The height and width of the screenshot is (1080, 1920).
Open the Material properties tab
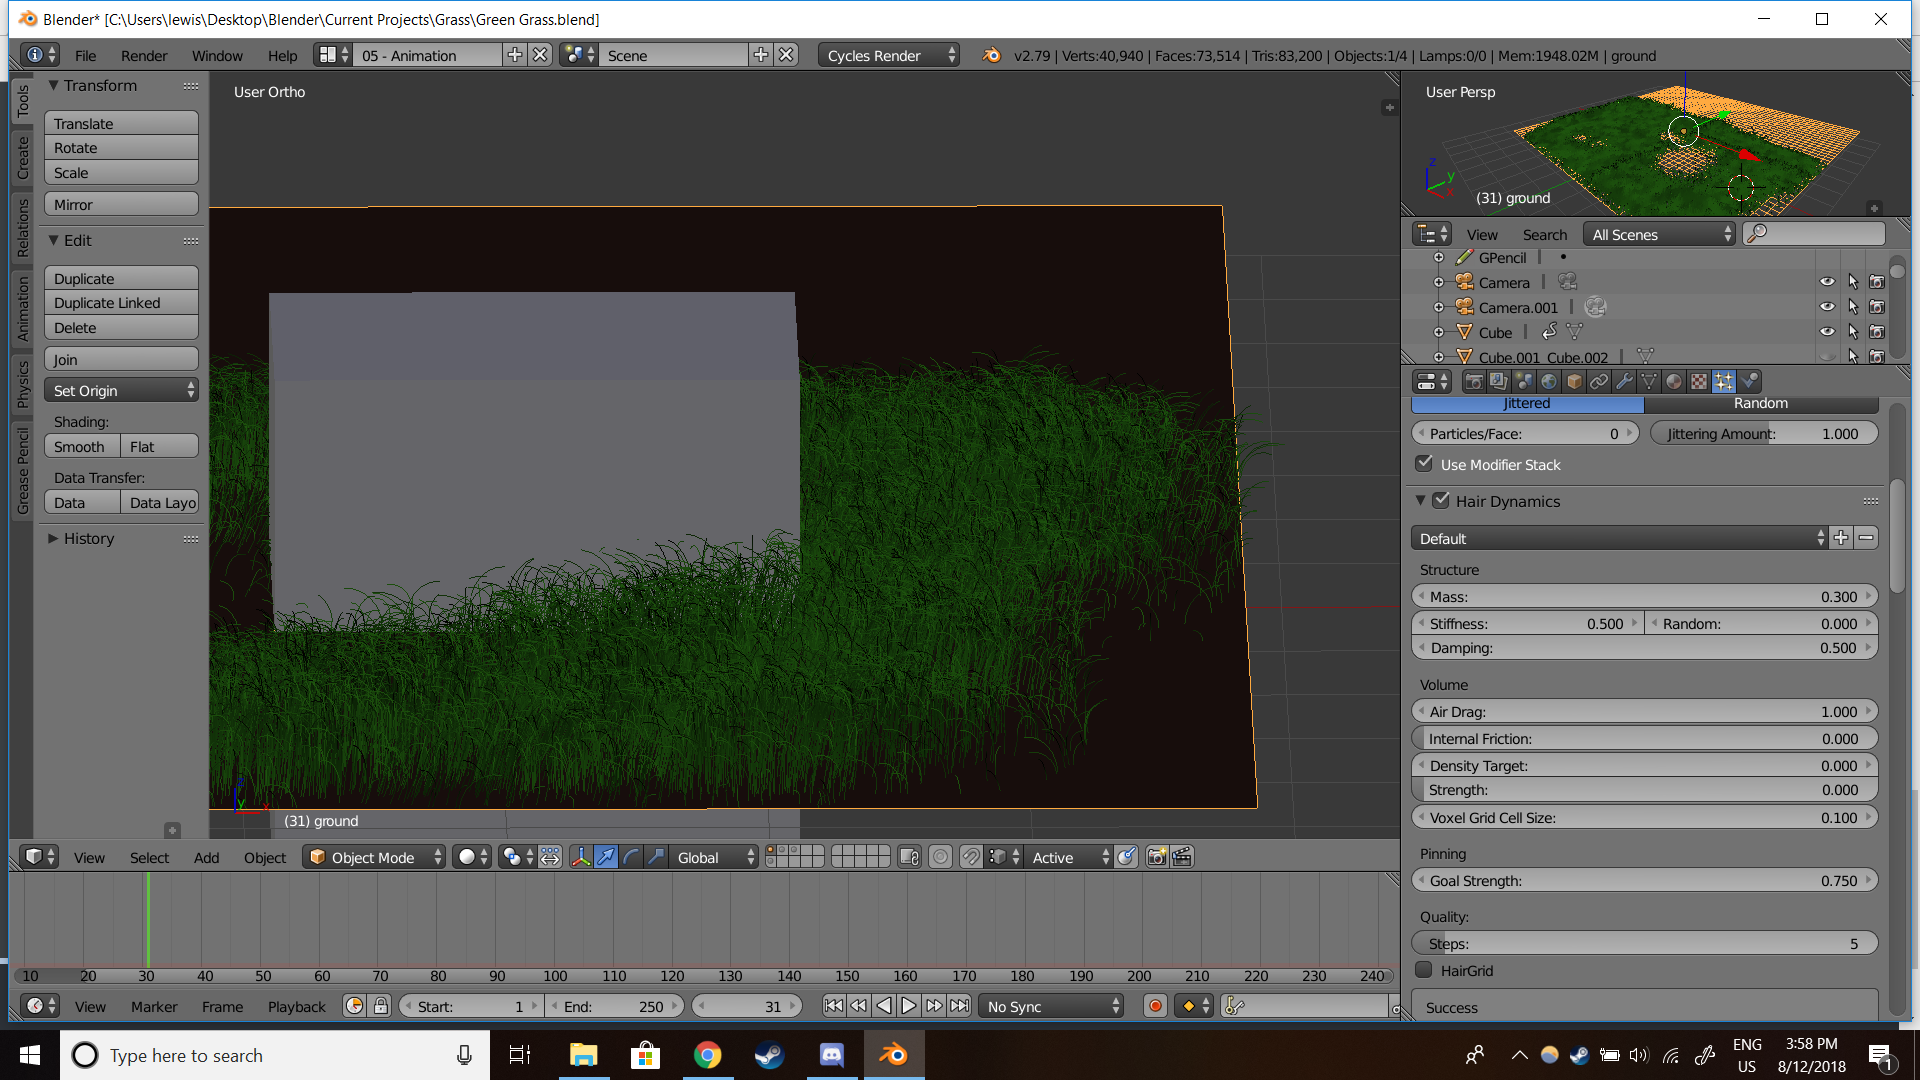pos(1675,382)
